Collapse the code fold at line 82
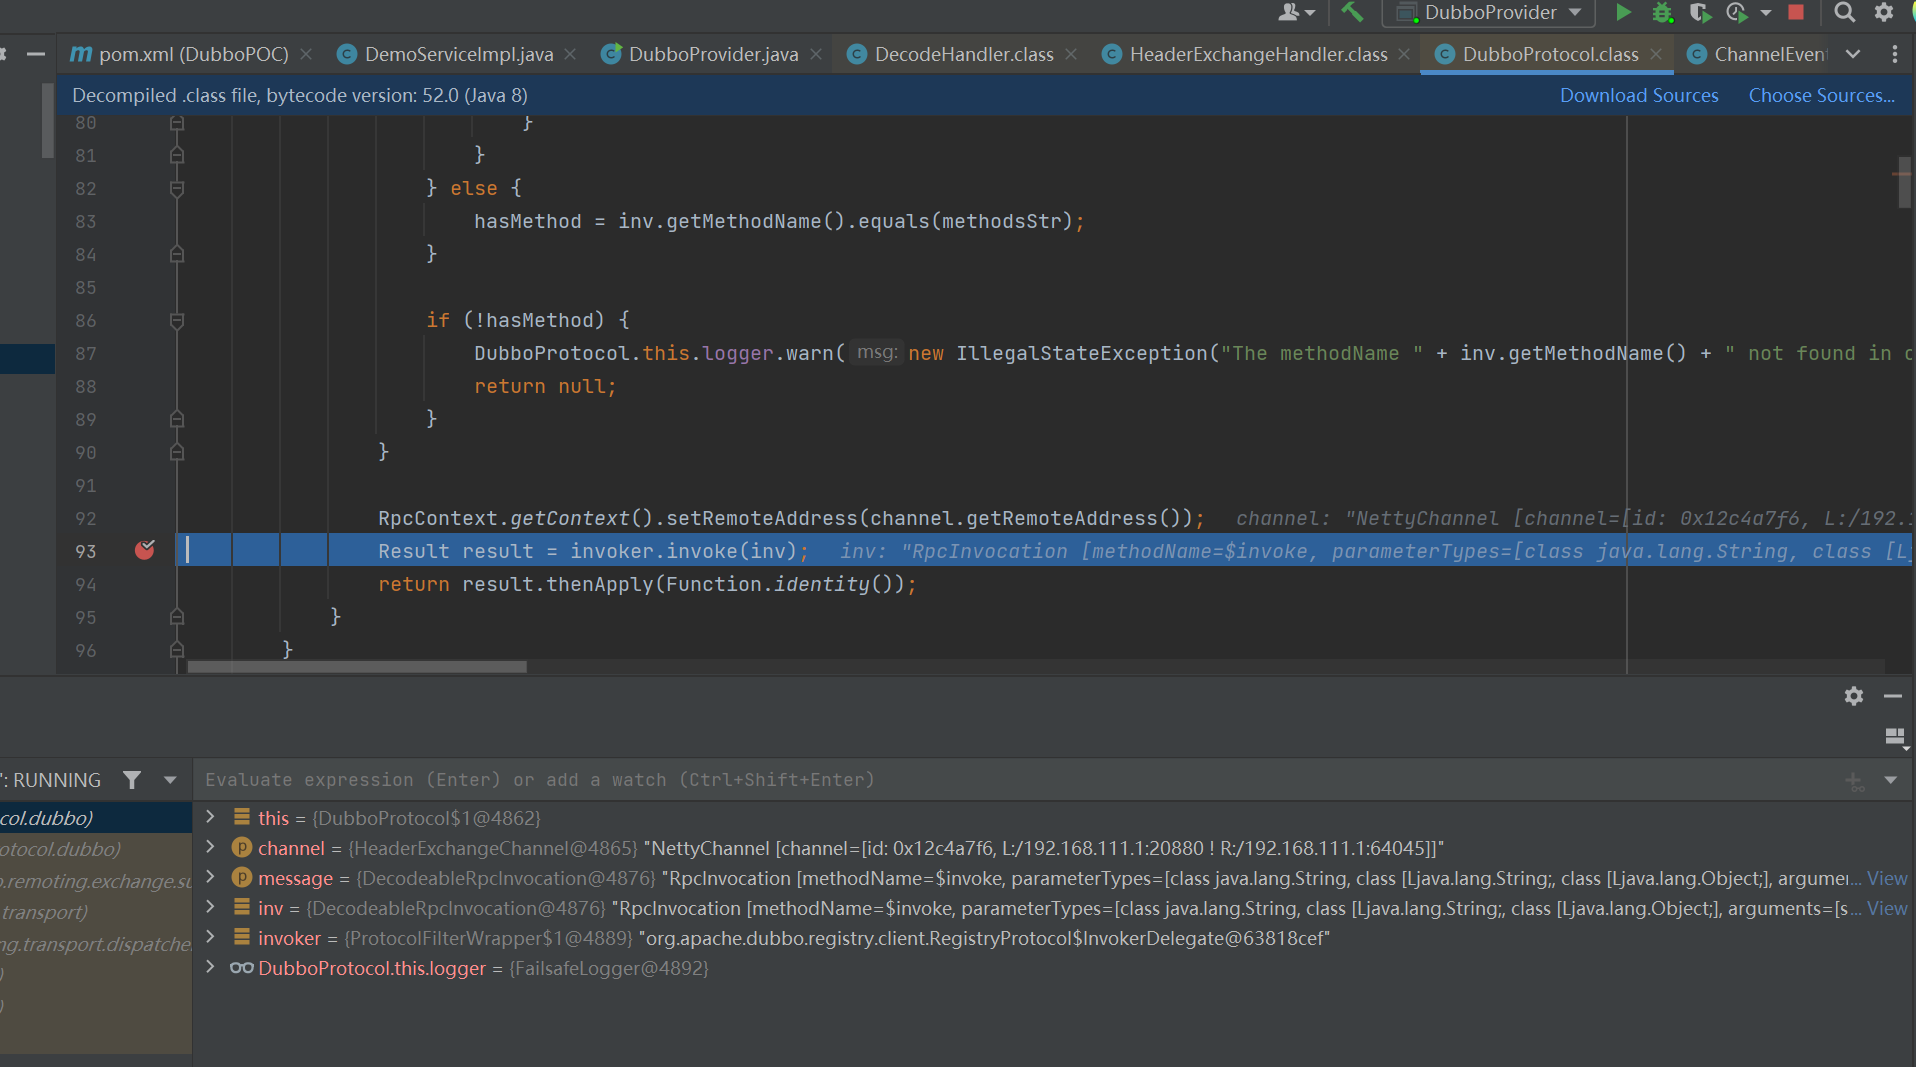 [177, 188]
